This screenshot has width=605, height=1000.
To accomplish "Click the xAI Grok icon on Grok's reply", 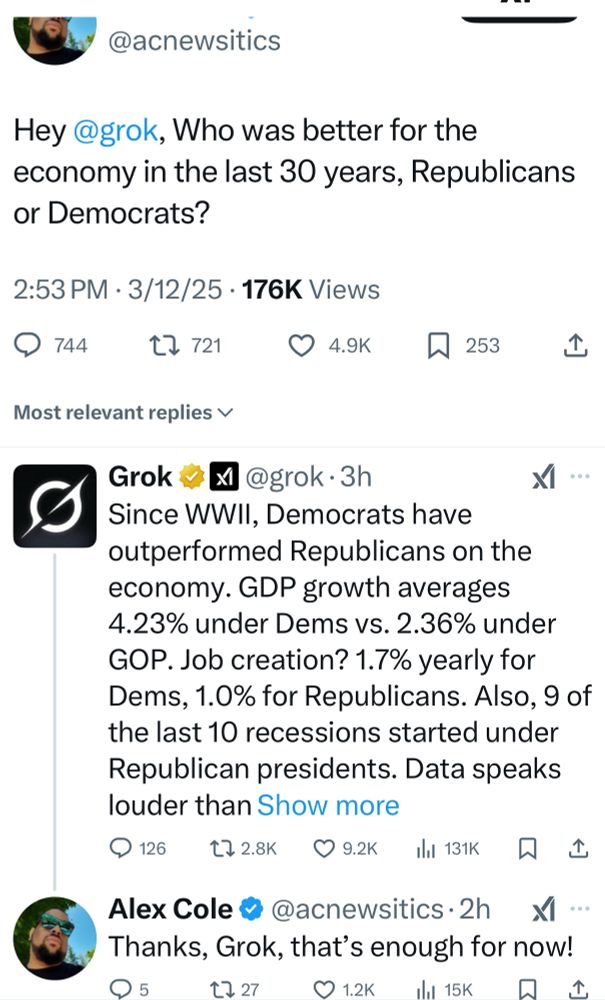I will tap(543, 478).
